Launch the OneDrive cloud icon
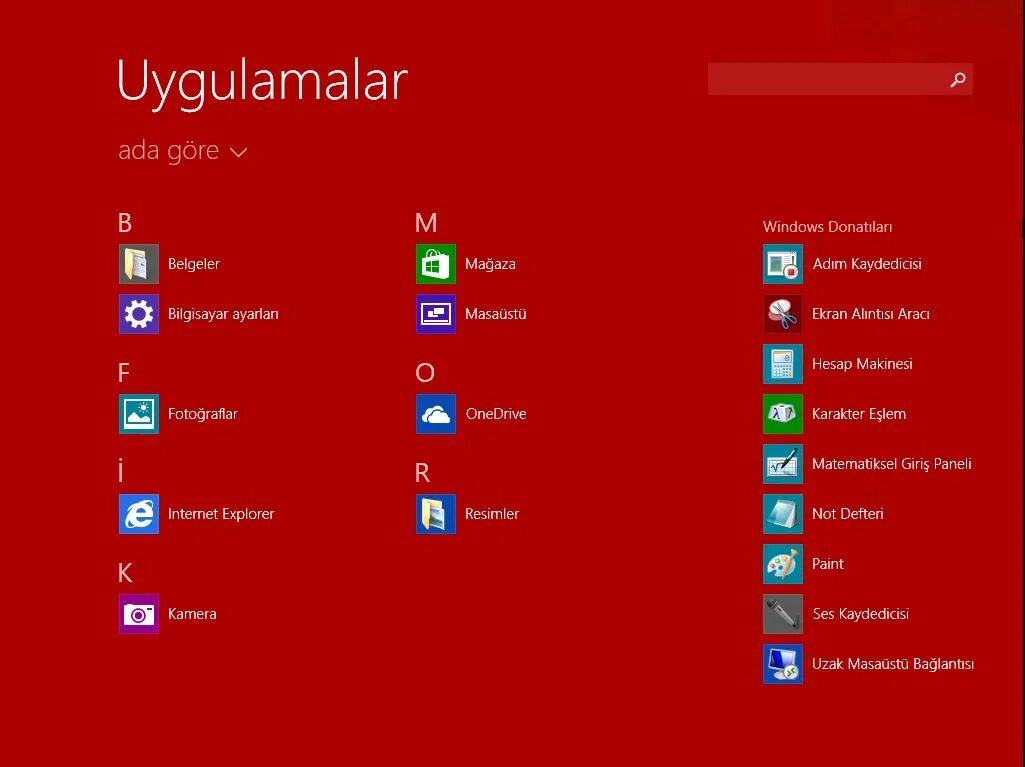Image resolution: width=1025 pixels, height=767 pixels. (x=436, y=414)
